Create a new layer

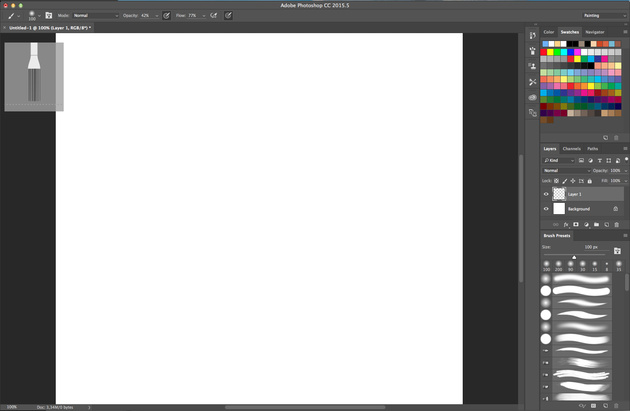606,225
